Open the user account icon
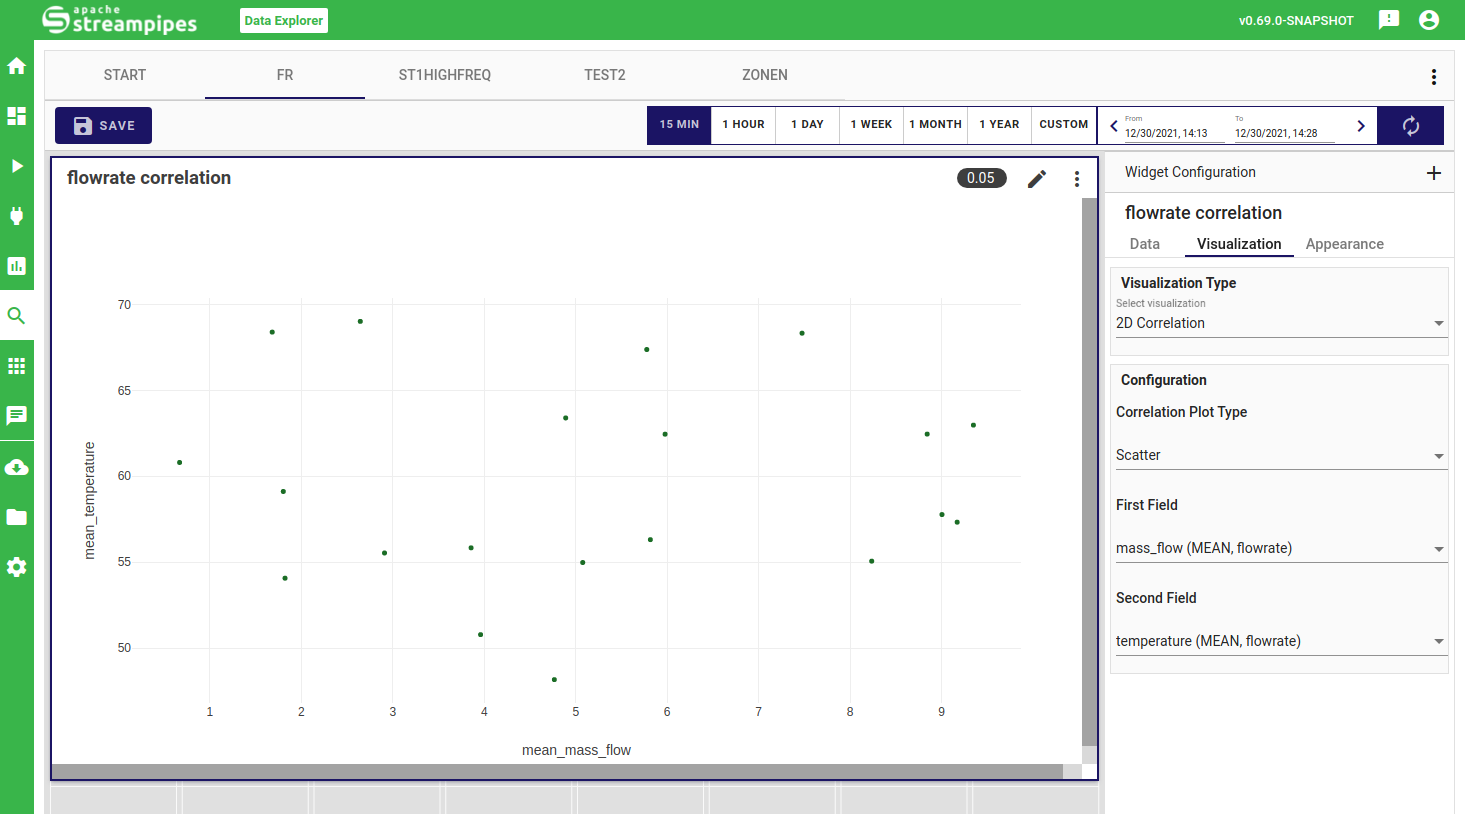The image size is (1465, 814). (1429, 20)
